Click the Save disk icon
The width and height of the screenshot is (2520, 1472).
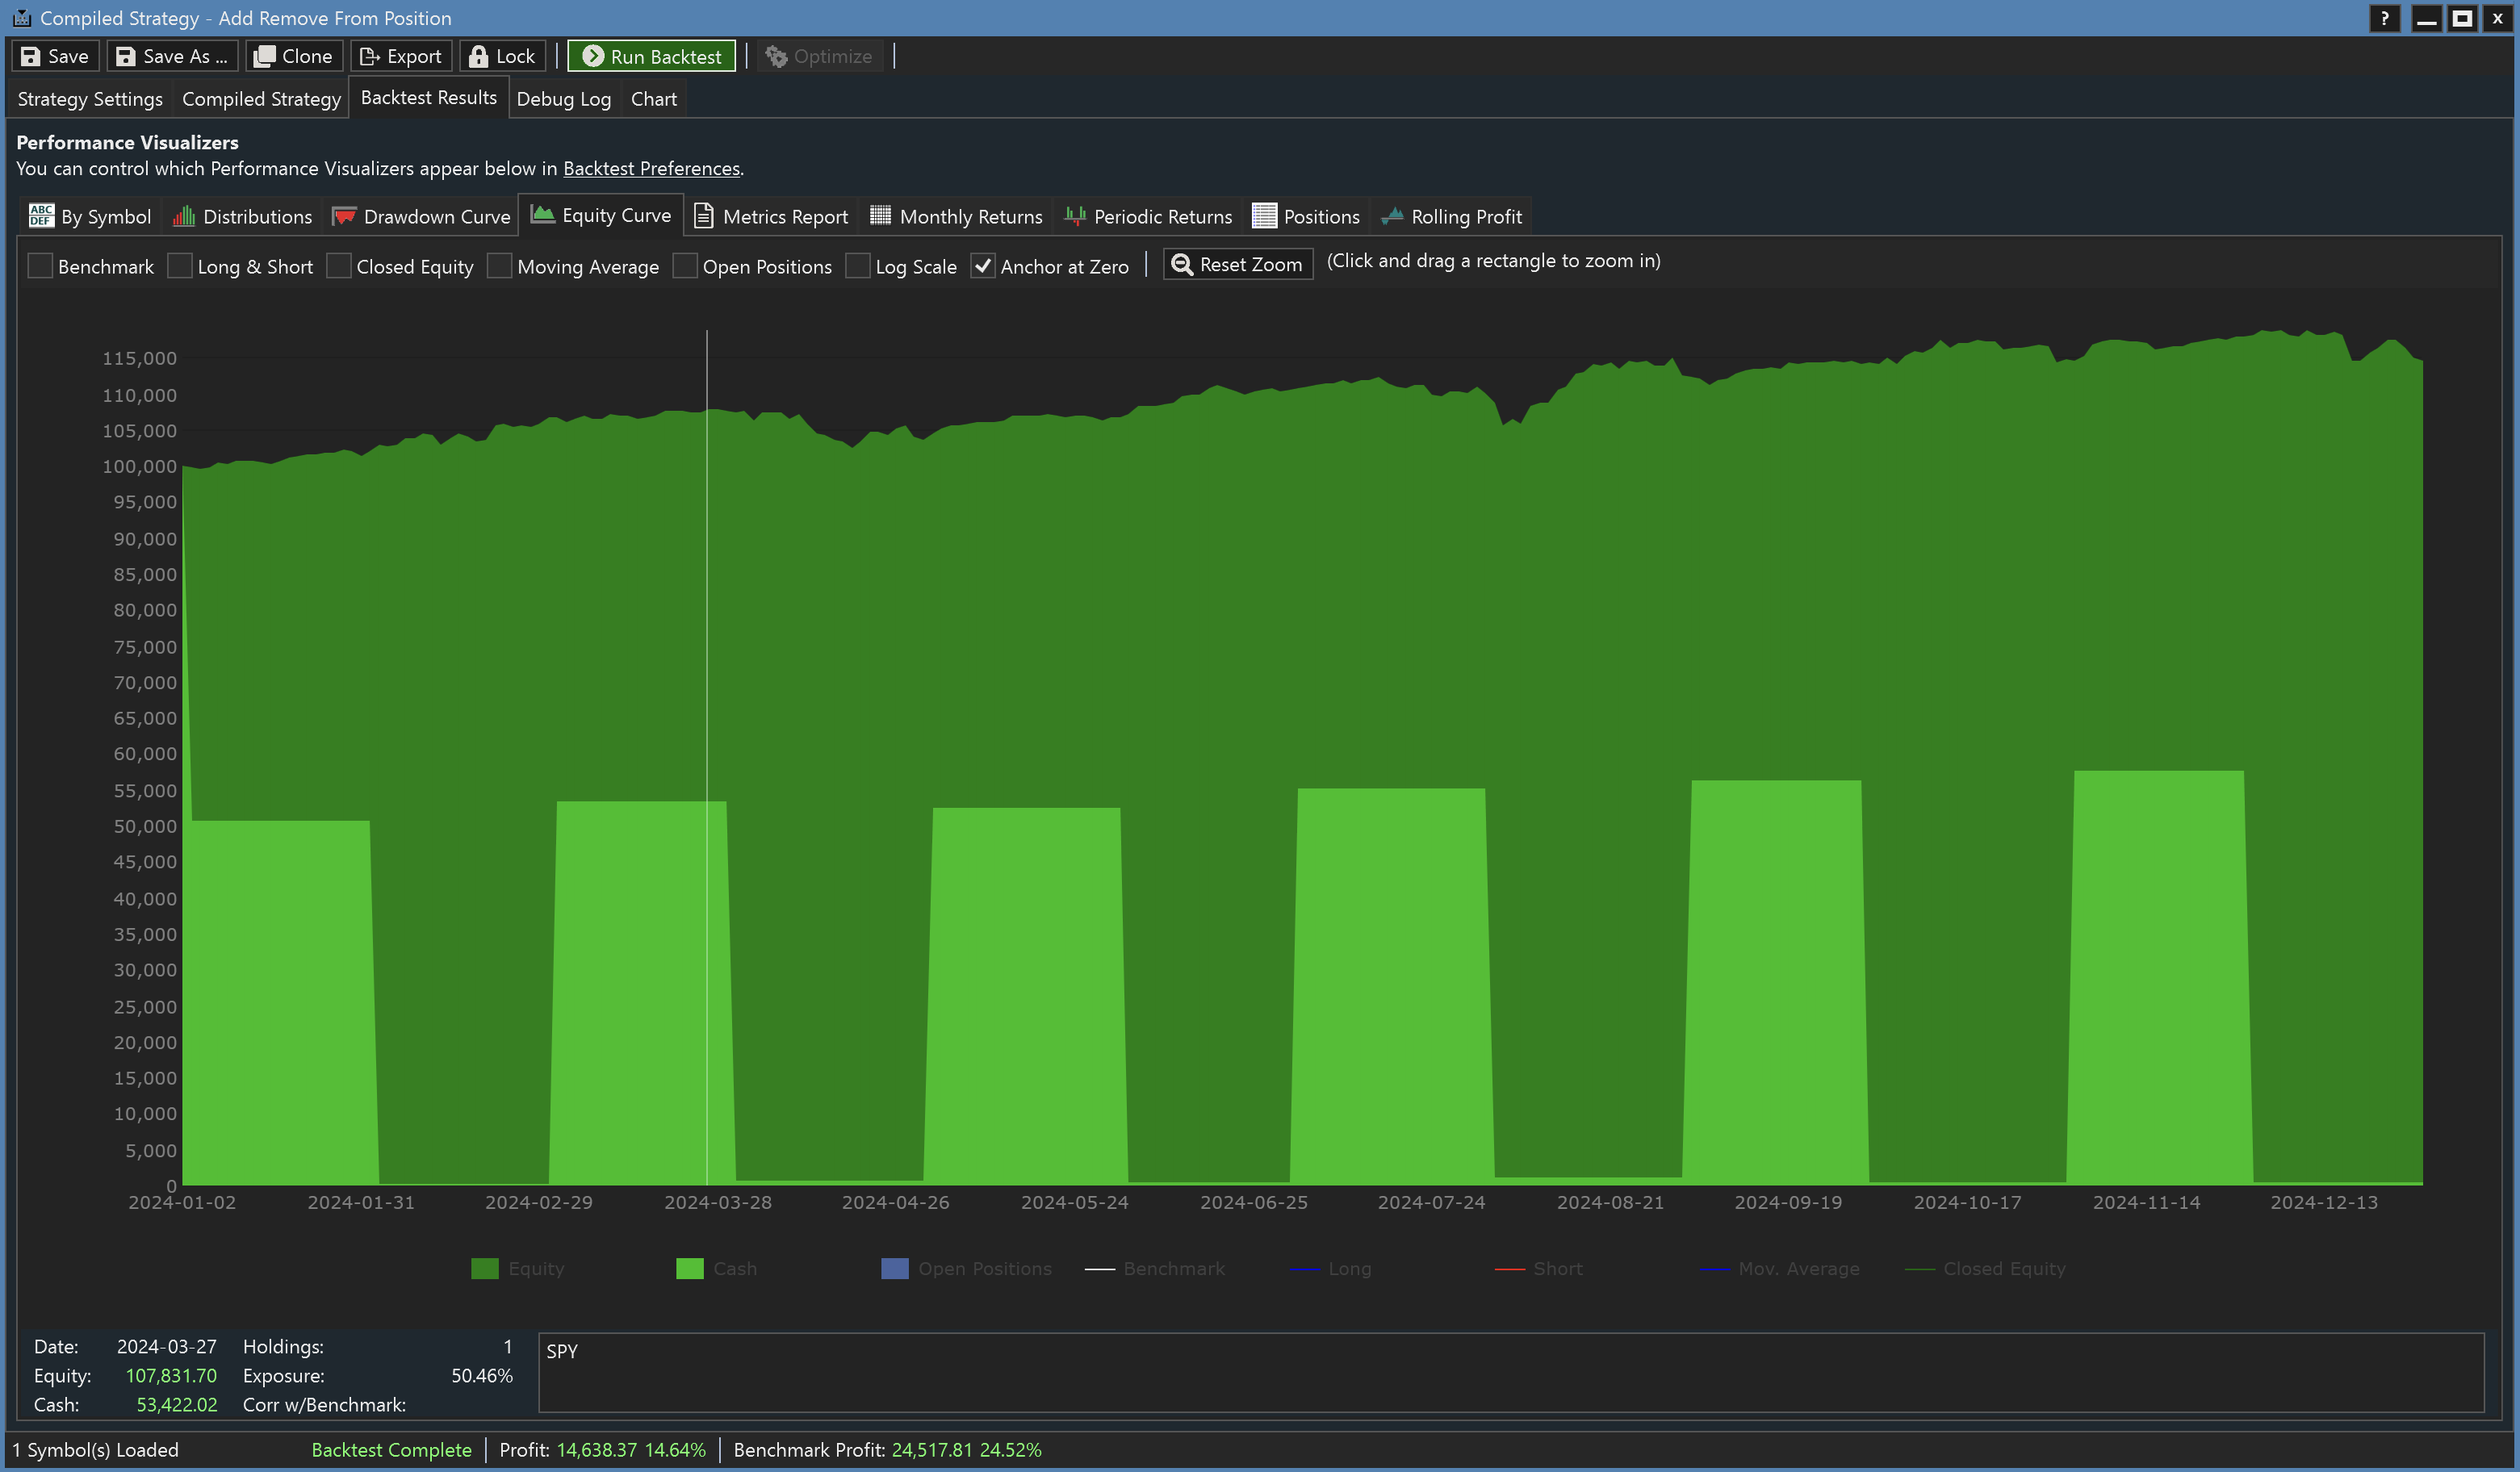click(31, 57)
